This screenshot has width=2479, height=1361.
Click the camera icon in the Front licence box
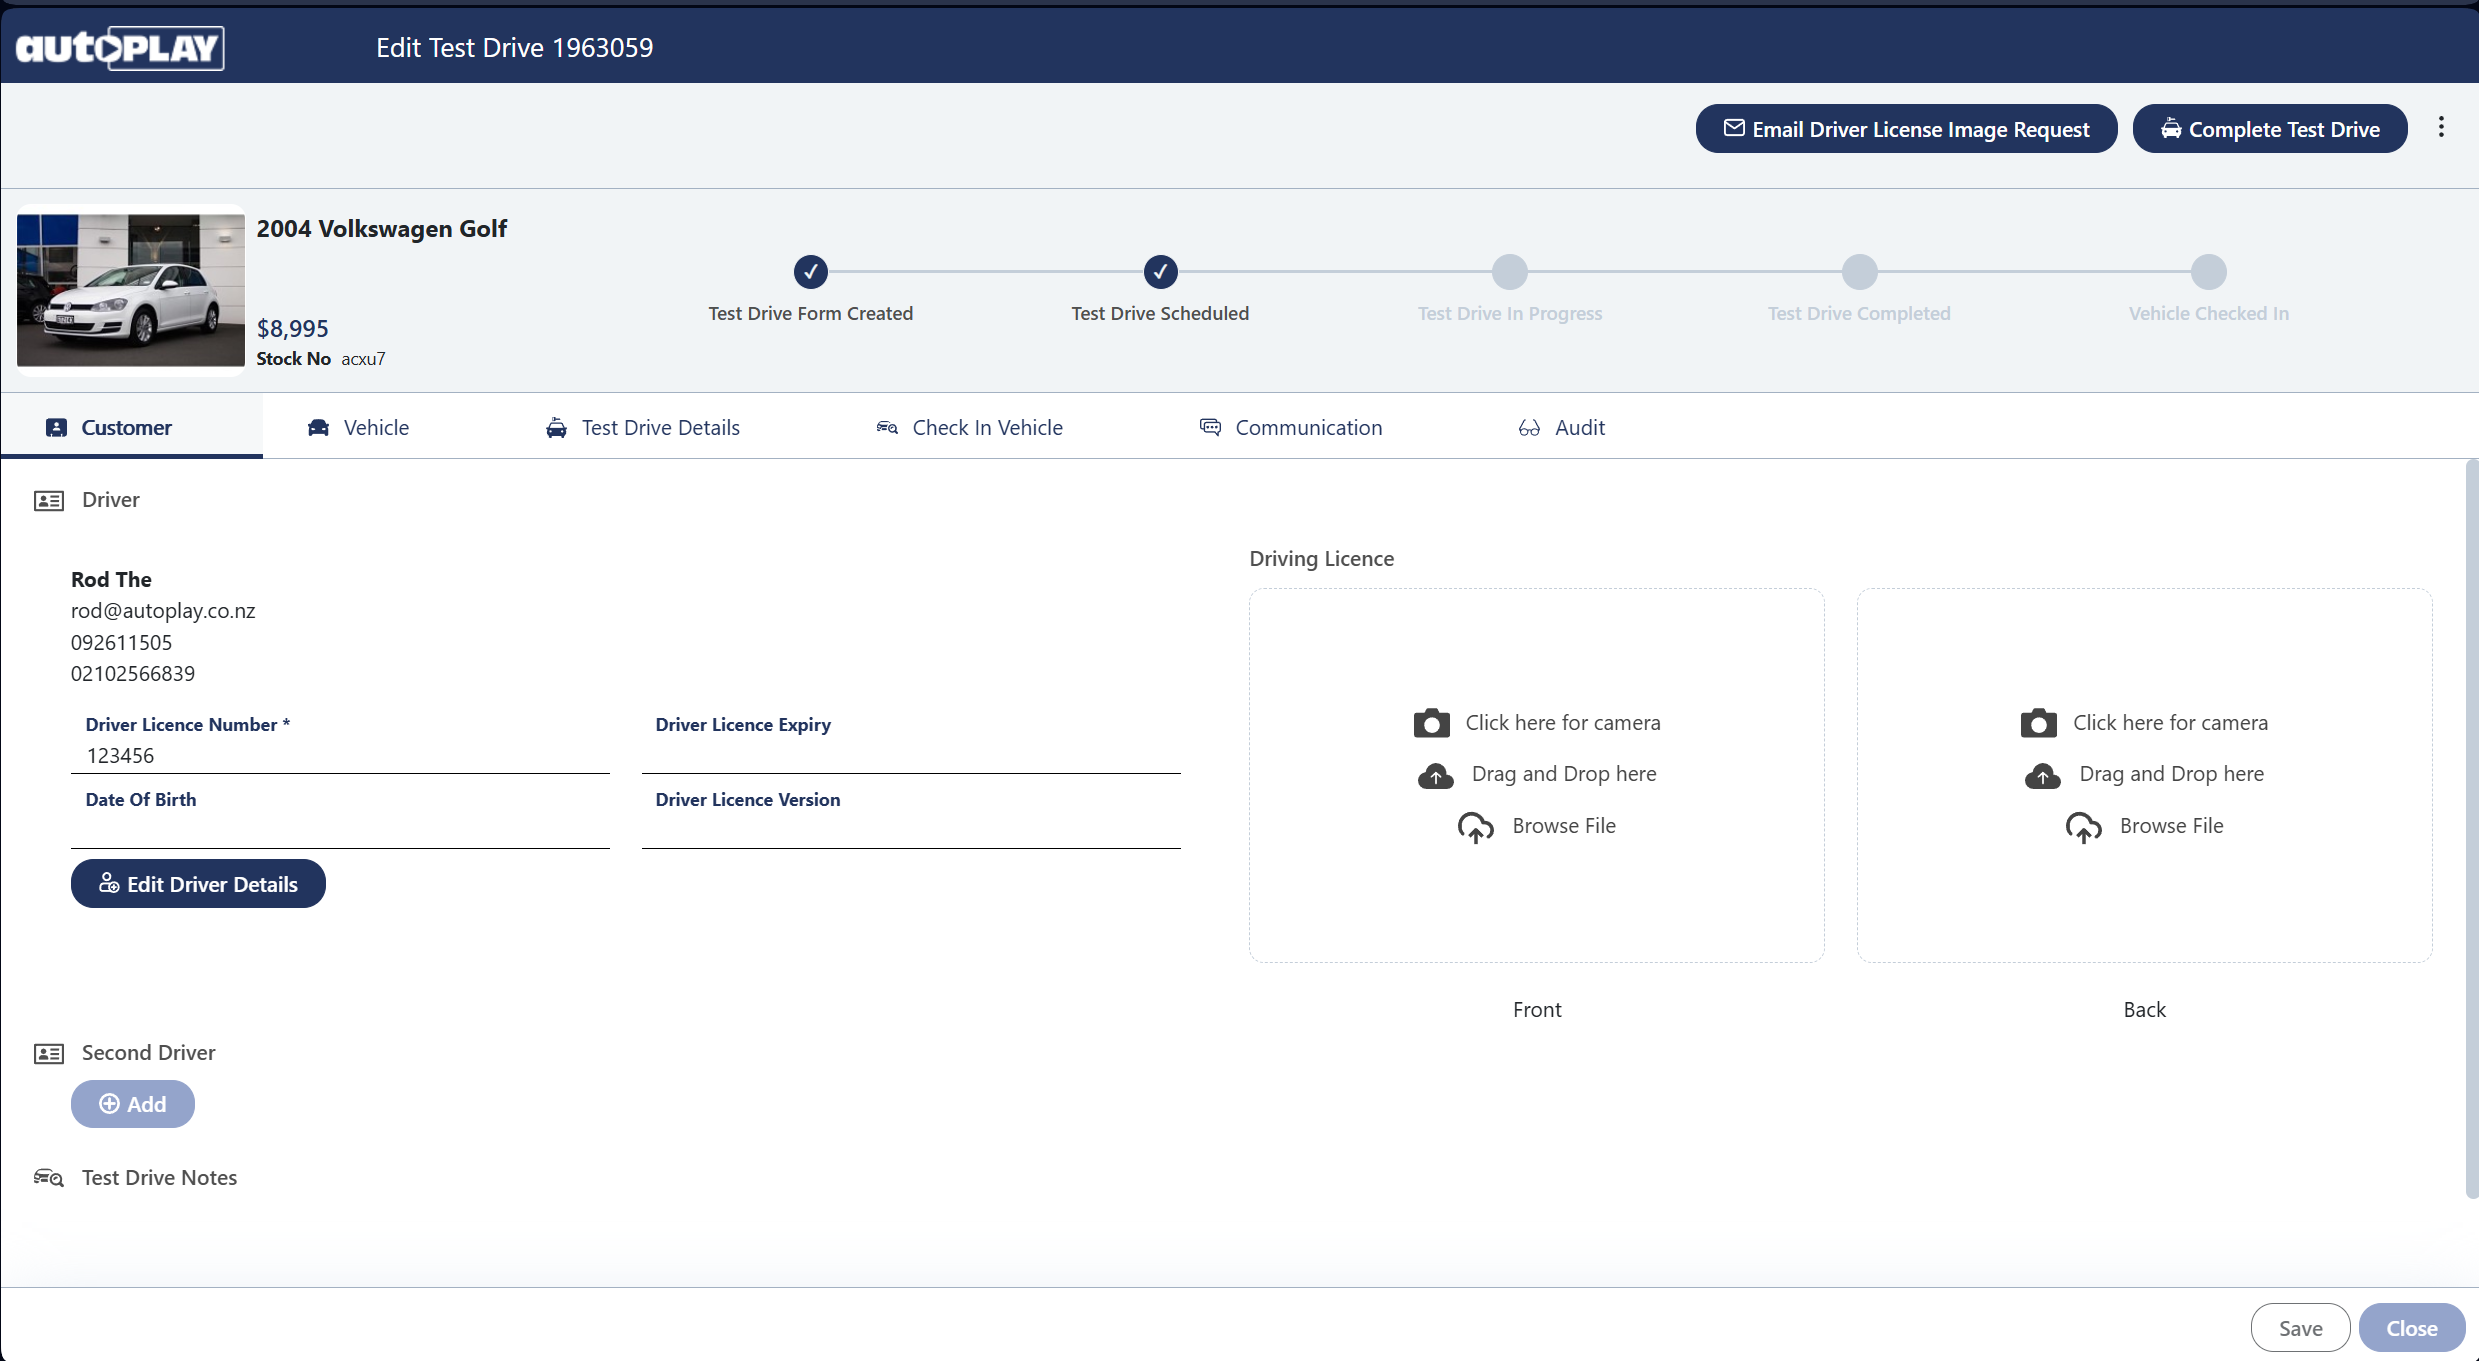point(1431,723)
